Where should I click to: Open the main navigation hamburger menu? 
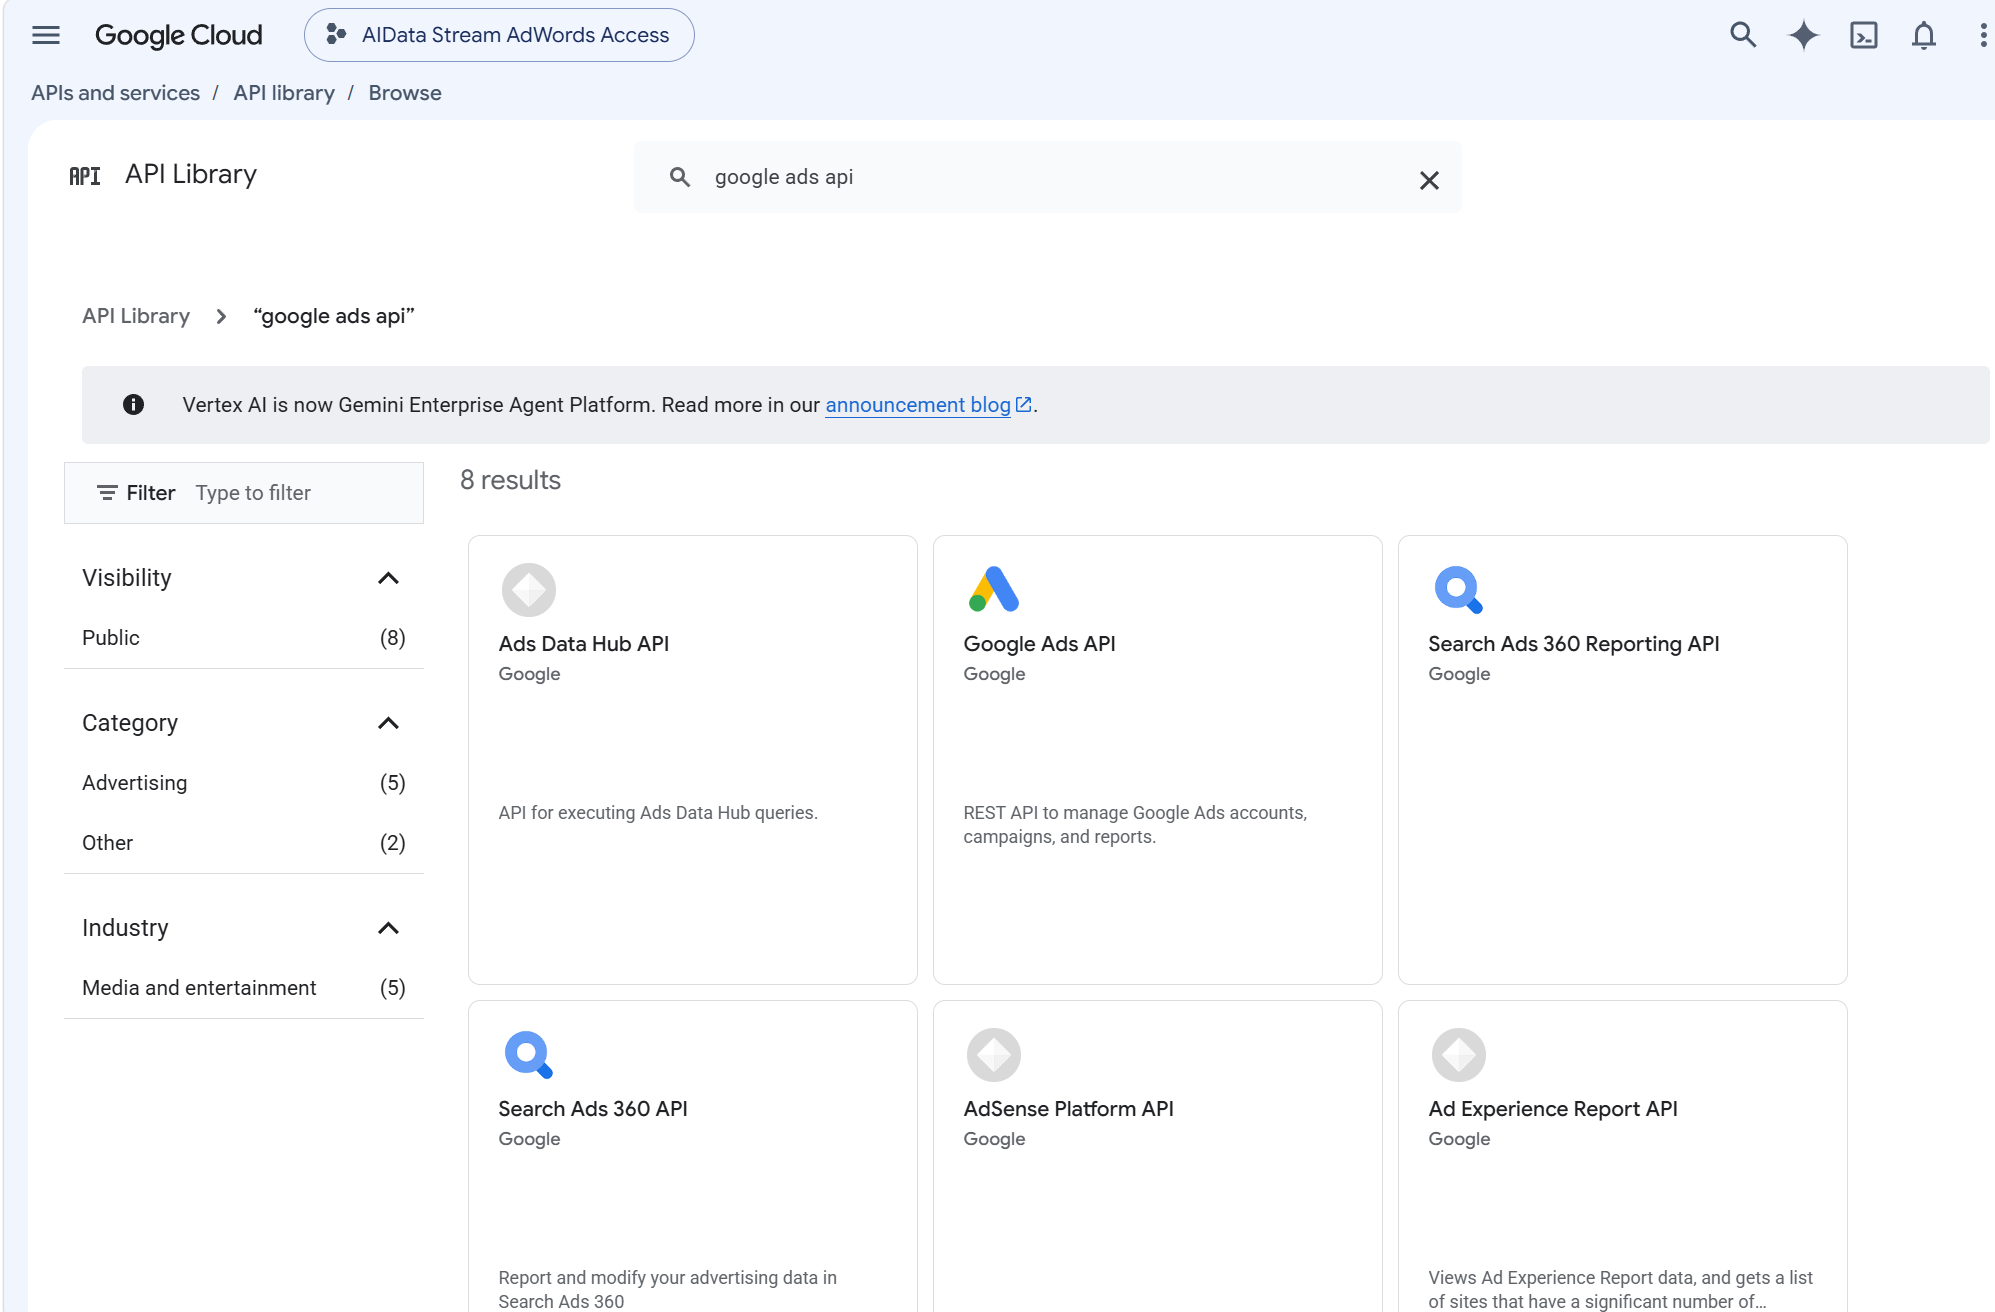(x=46, y=35)
